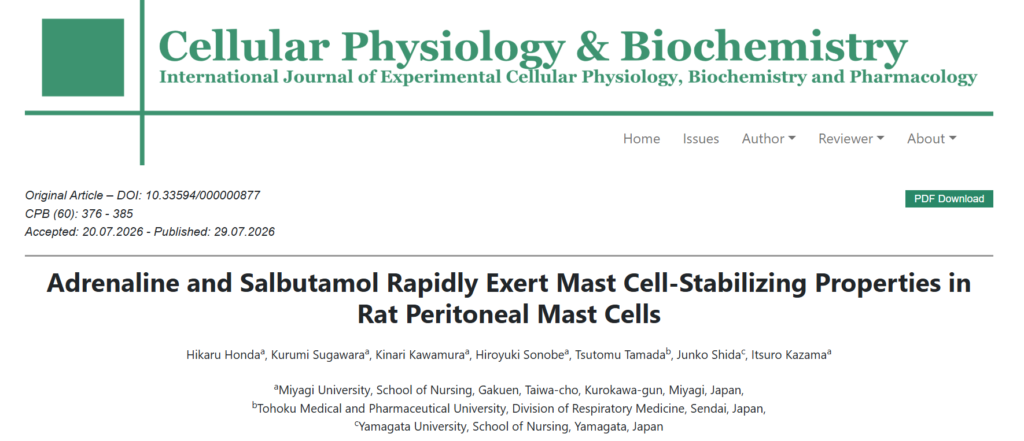Select author name Itsuro Kazama
The image size is (1024, 441).
[791, 355]
